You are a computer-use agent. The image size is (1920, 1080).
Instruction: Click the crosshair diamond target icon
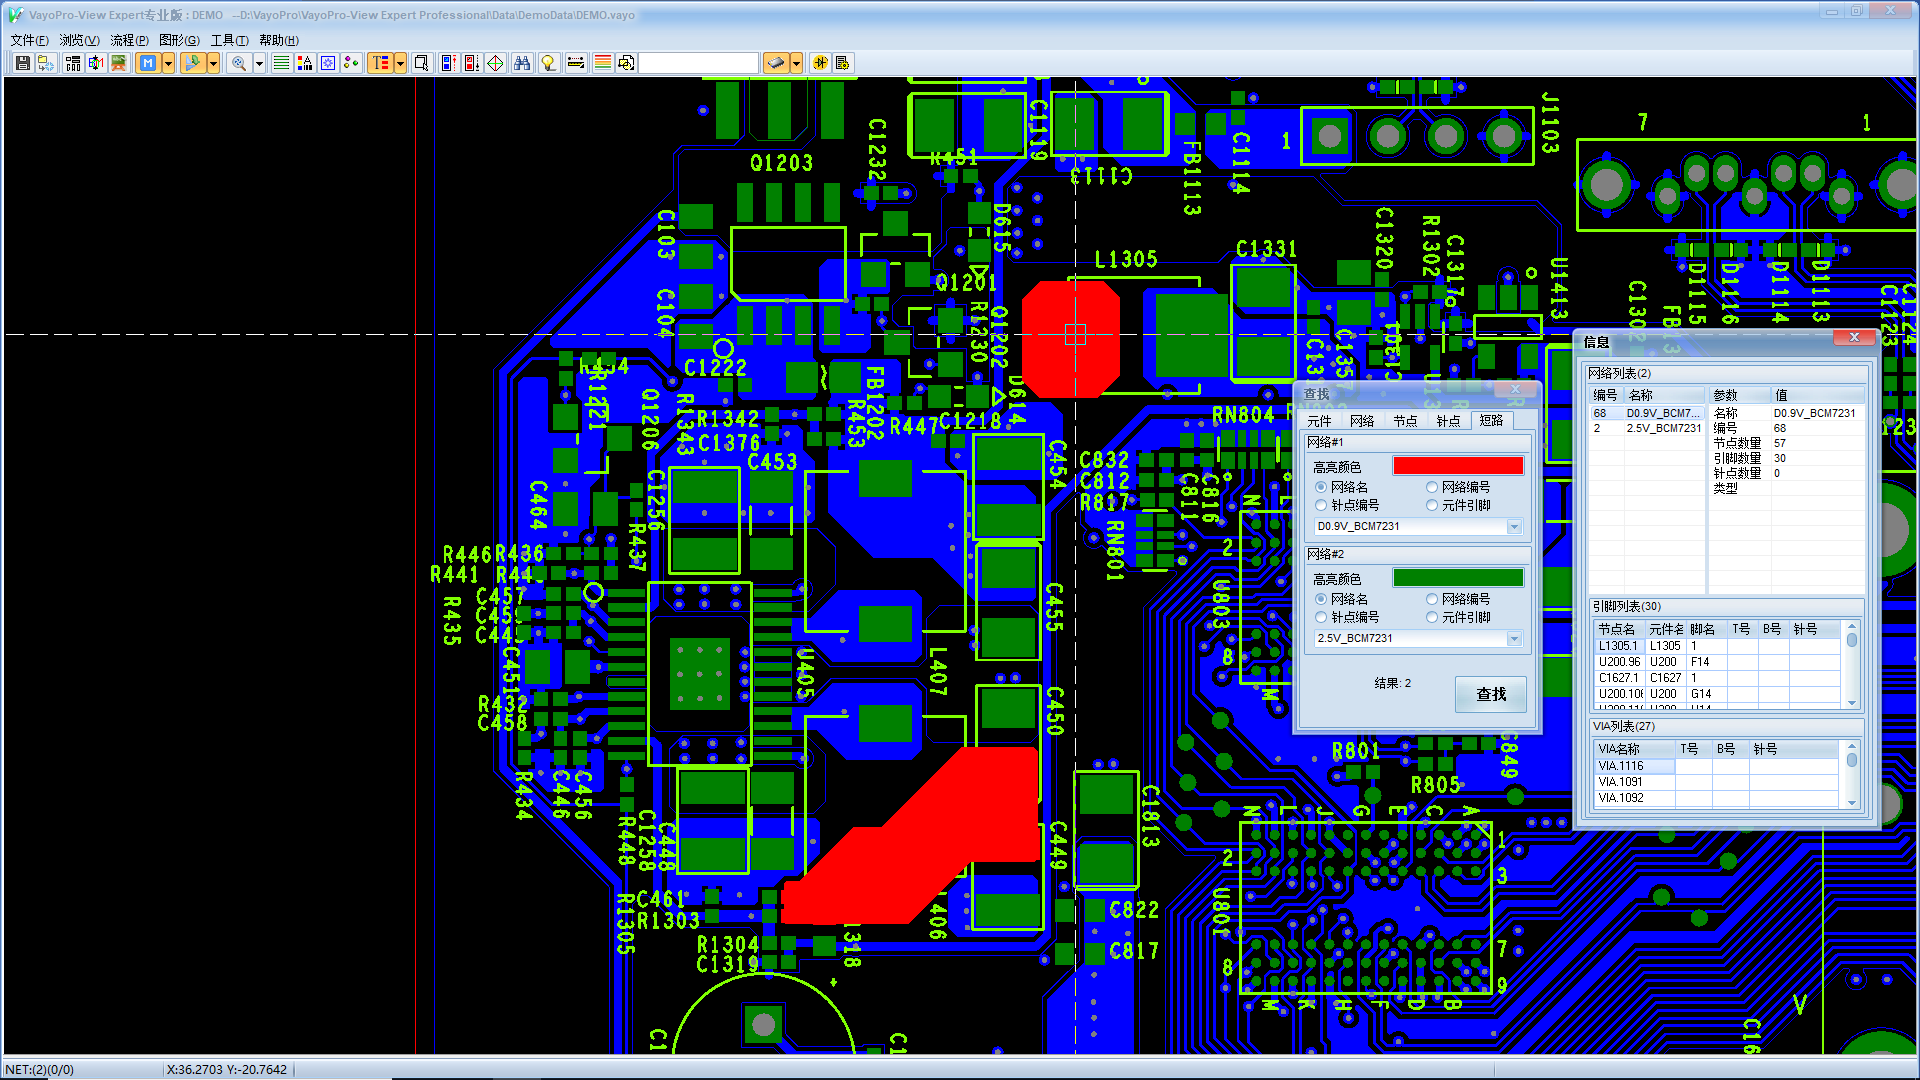[495, 63]
